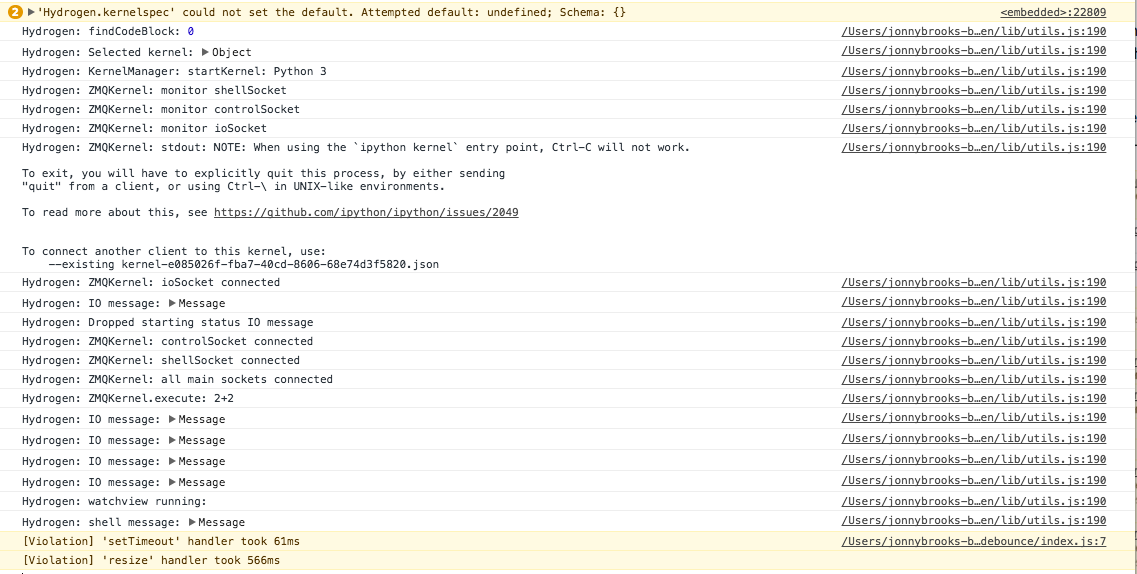The image size is (1137, 574).
Task: Open utils.js:190 link for startKernel Python 3 row
Action: coord(974,71)
